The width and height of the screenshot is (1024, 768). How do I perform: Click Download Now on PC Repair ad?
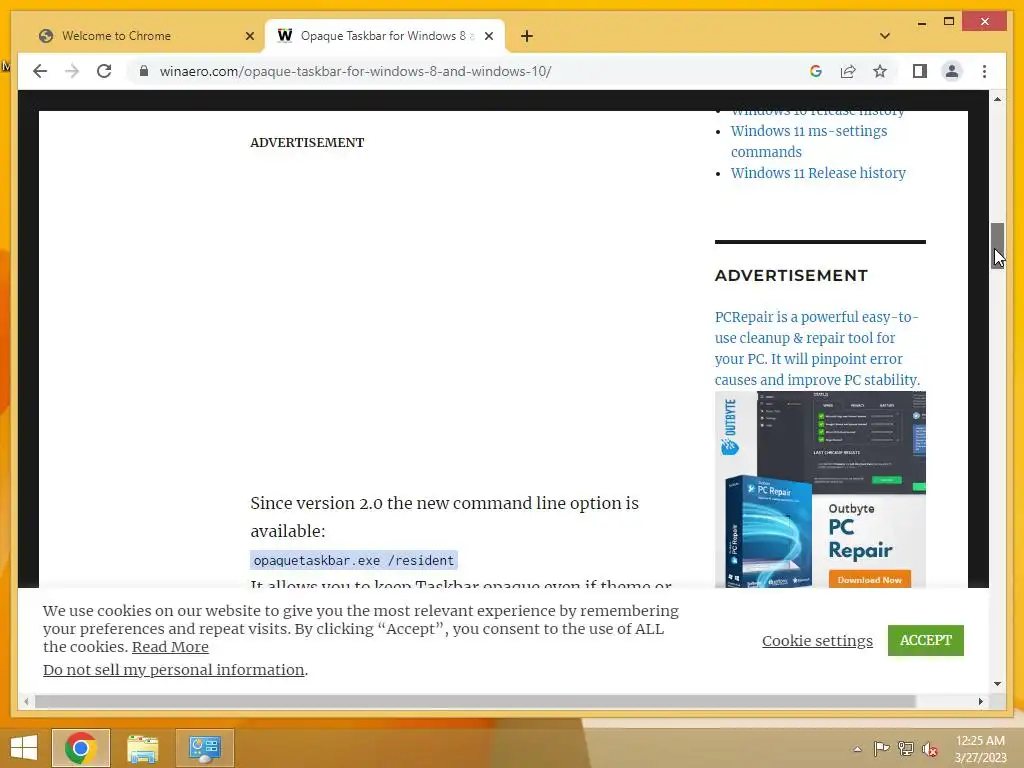869,579
